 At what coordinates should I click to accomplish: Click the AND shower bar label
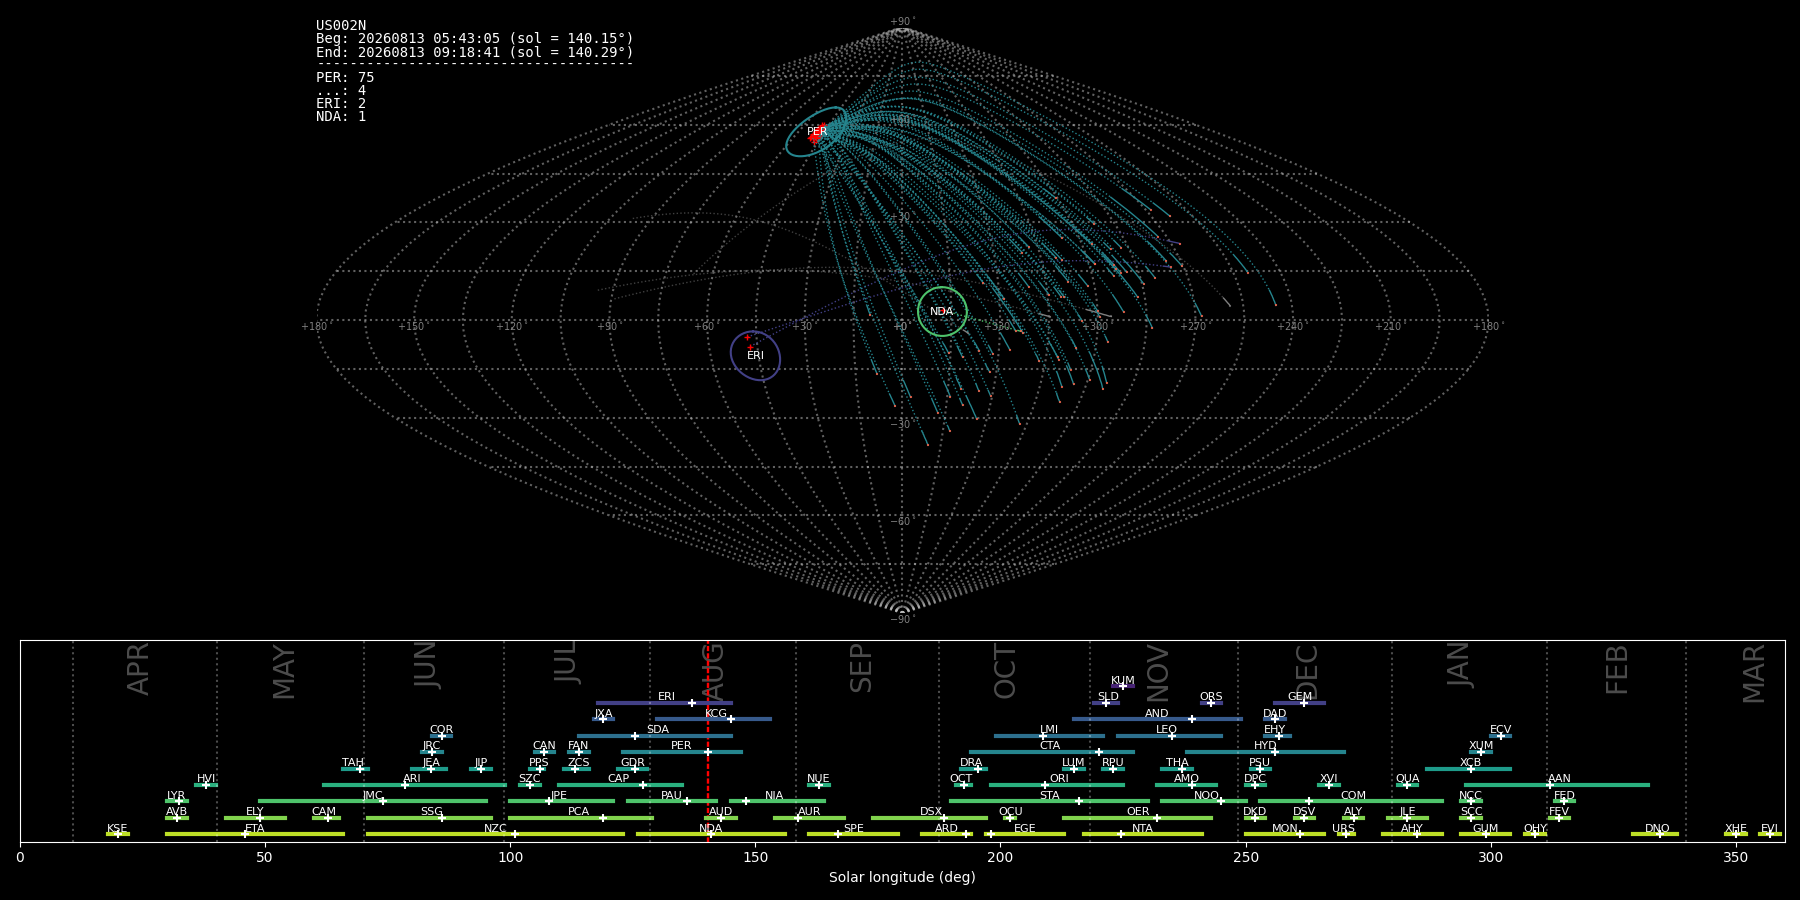click(x=1157, y=714)
